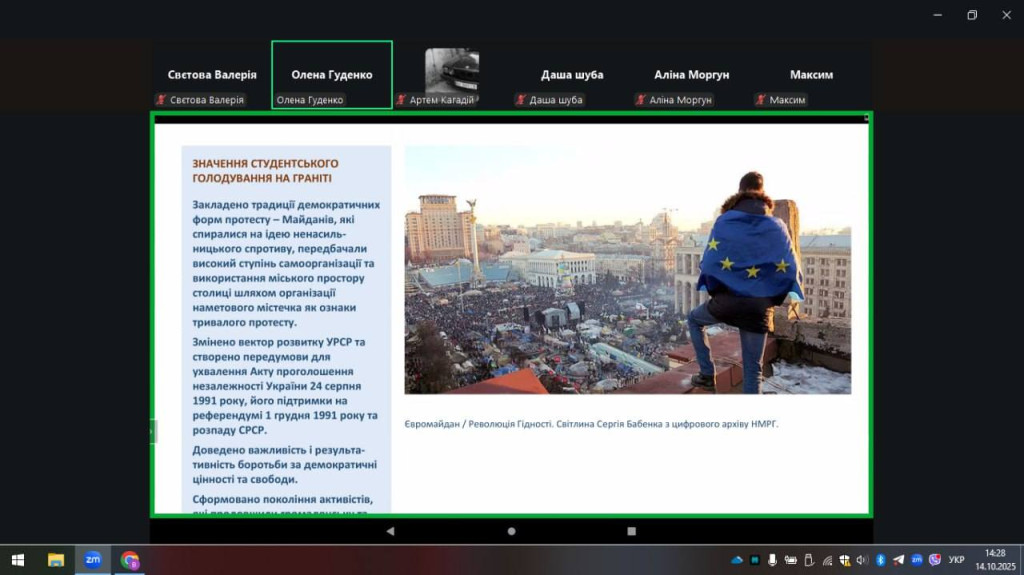Open Google Chrome from the taskbar
This screenshot has width=1024, height=575.
pyautogui.click(x=130, y=560)
